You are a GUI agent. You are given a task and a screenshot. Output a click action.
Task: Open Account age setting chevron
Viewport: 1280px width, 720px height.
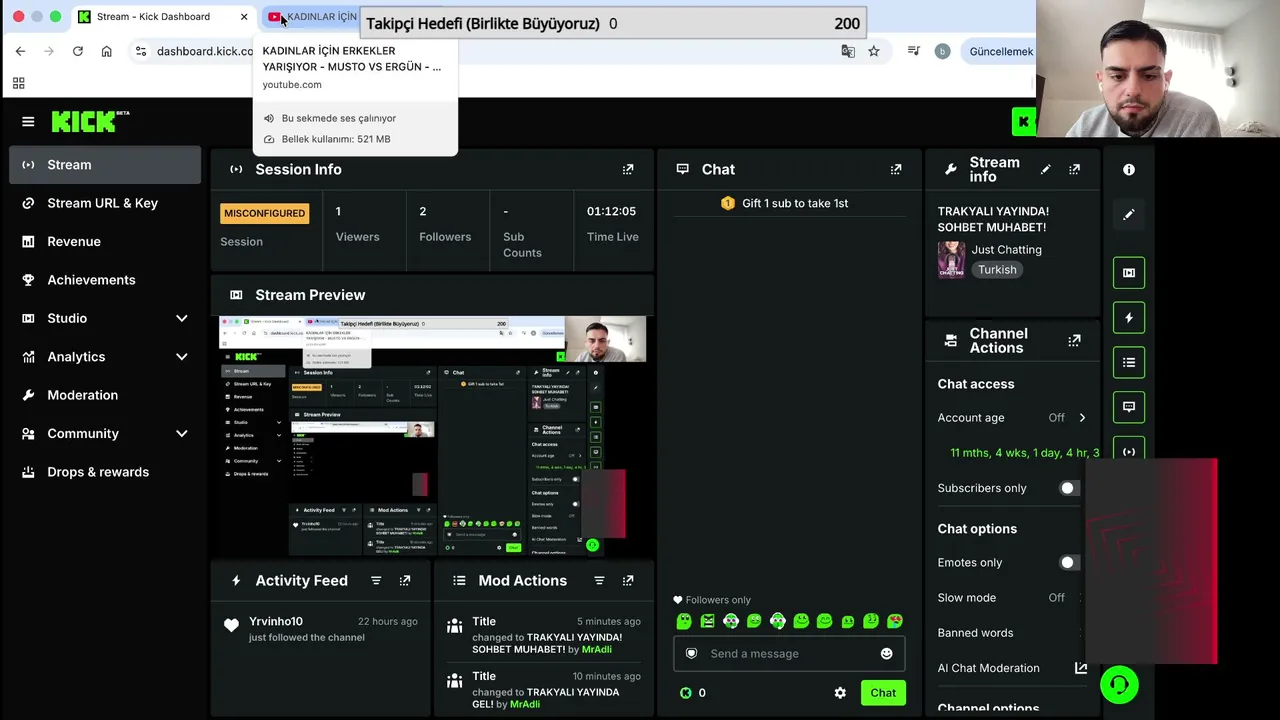[x=1082, y=418]
